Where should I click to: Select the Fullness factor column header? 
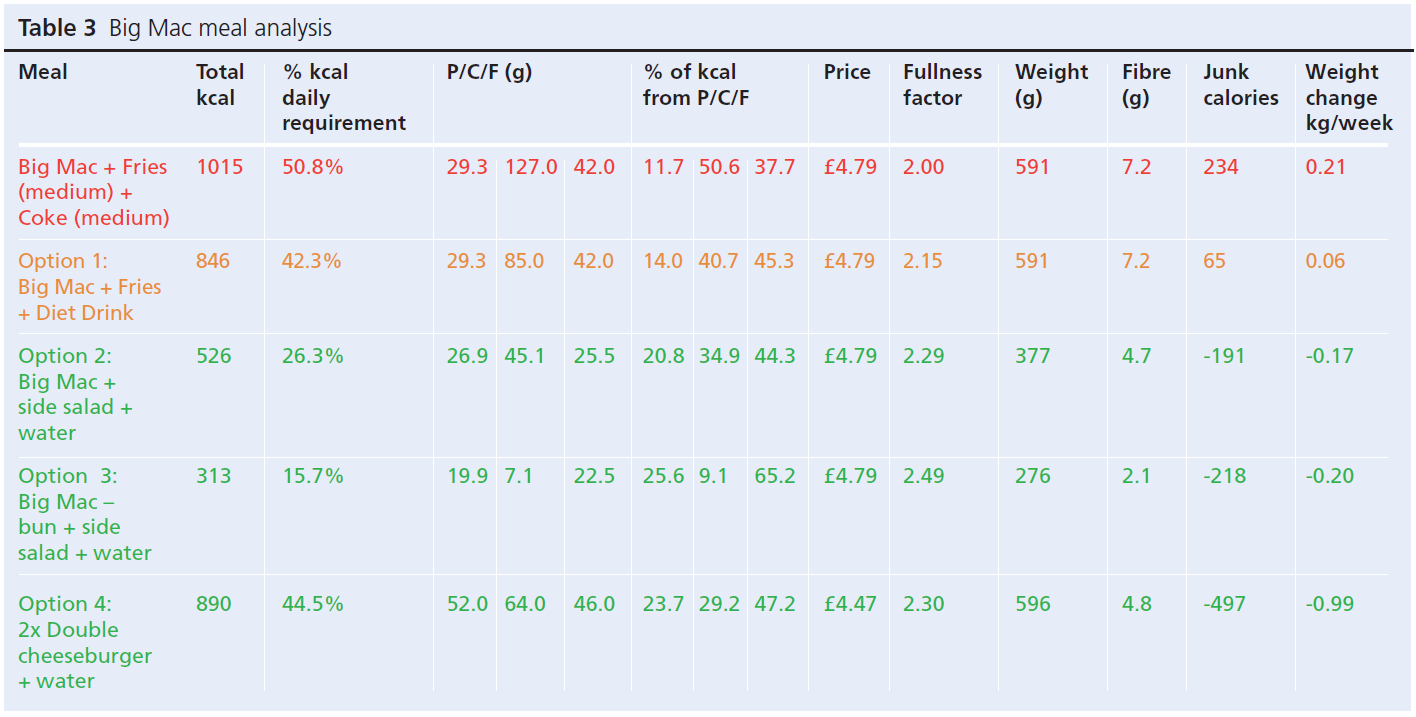click(942, 85)
